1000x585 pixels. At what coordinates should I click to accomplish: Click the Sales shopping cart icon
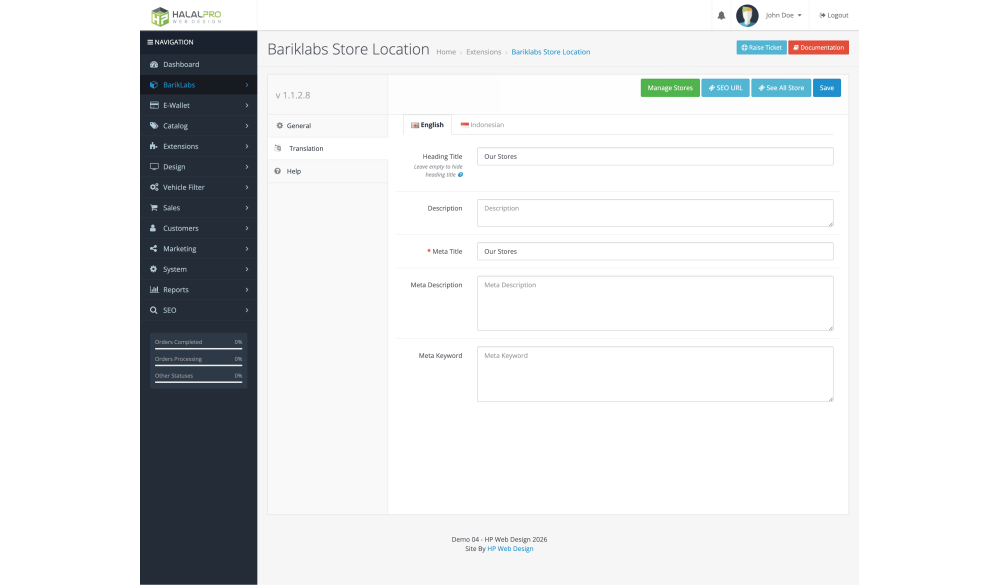pyautogui.click(x=154, y=208)
